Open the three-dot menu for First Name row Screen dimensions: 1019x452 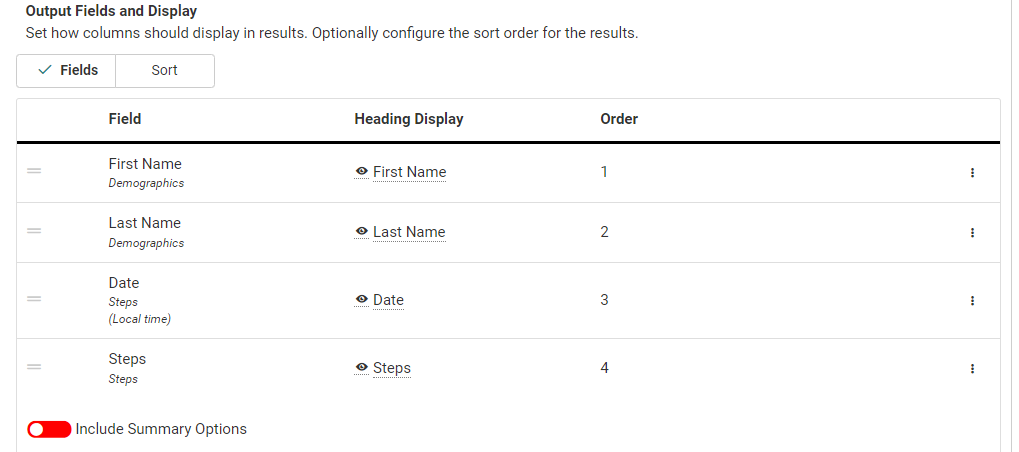click(972, 173)
